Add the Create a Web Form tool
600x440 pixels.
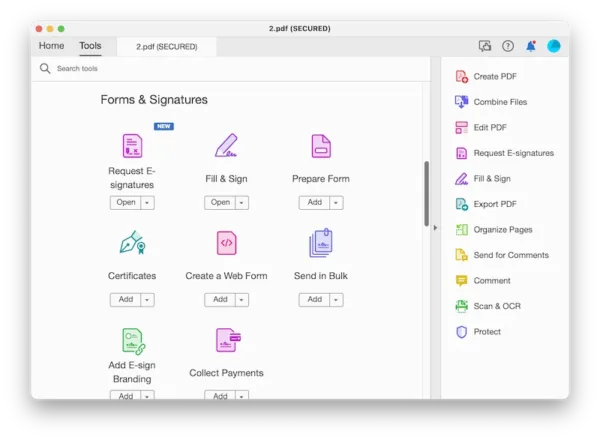coord(220,300)
